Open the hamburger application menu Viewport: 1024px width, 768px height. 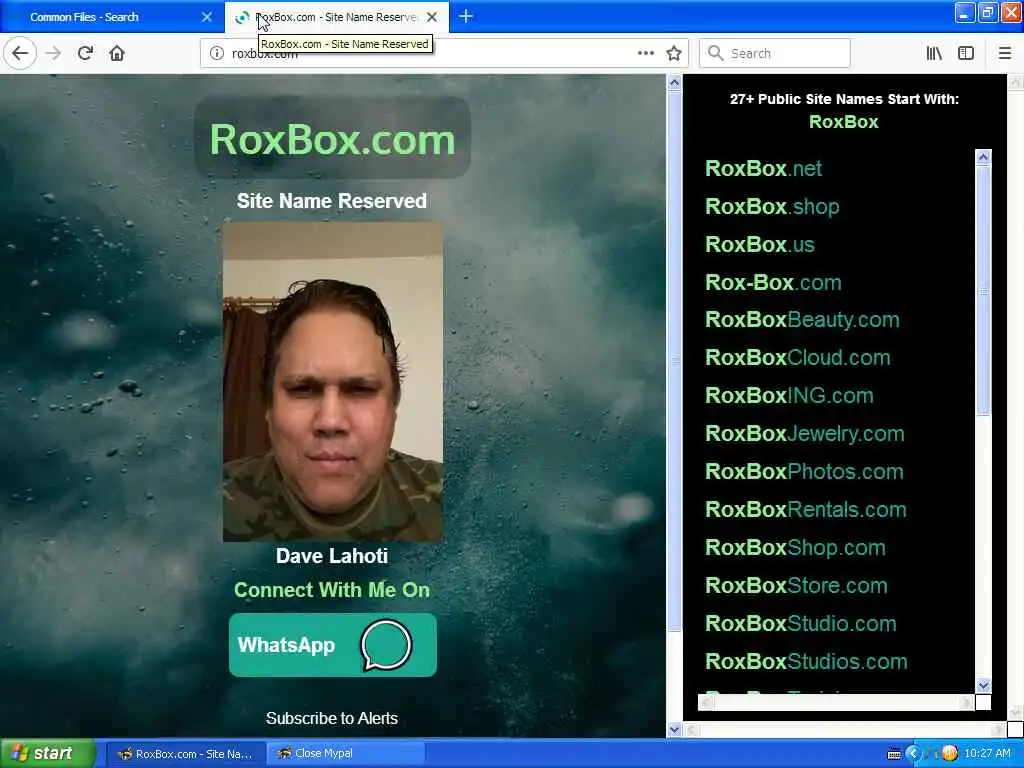coord(1005,53)
